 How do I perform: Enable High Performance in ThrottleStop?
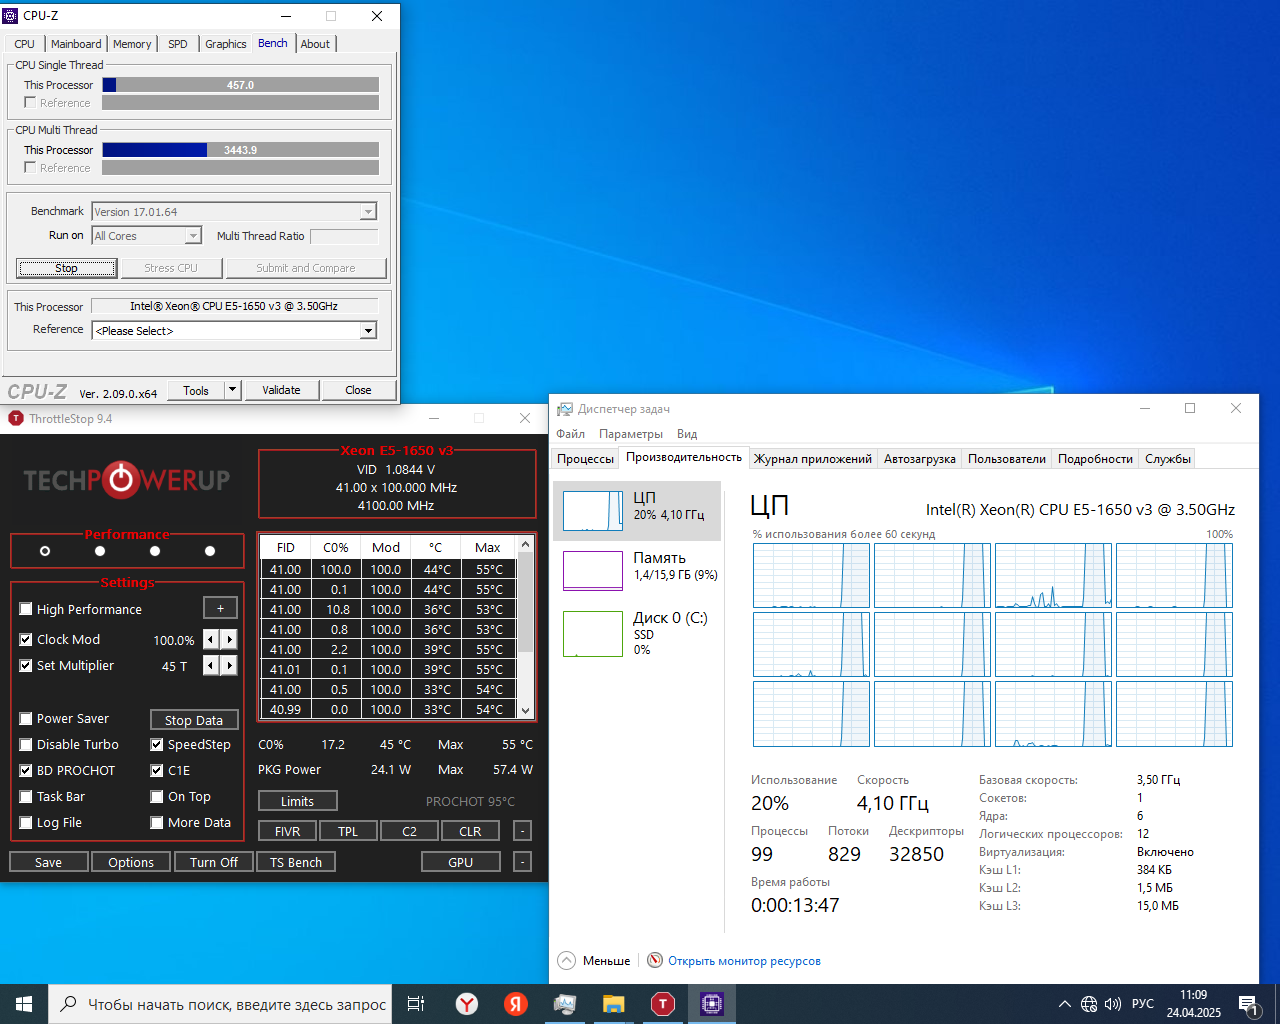pos(26,609)
